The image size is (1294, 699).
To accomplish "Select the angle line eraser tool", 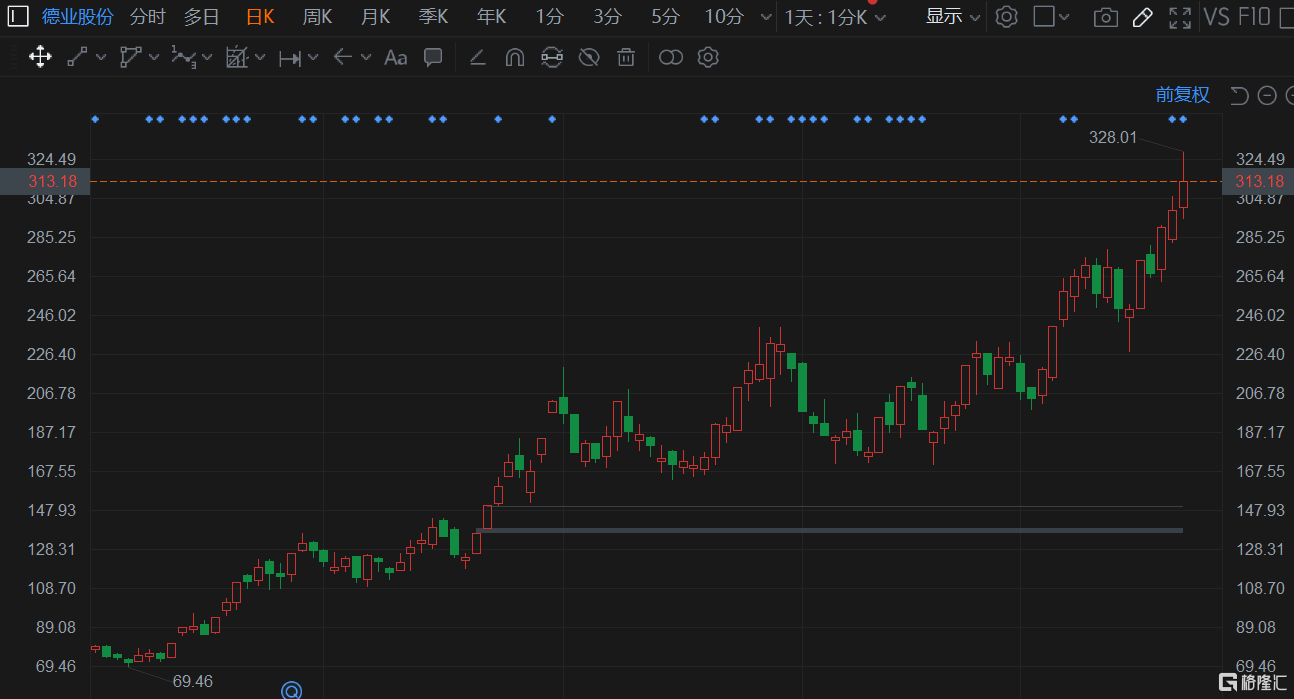I will point(477,57).
